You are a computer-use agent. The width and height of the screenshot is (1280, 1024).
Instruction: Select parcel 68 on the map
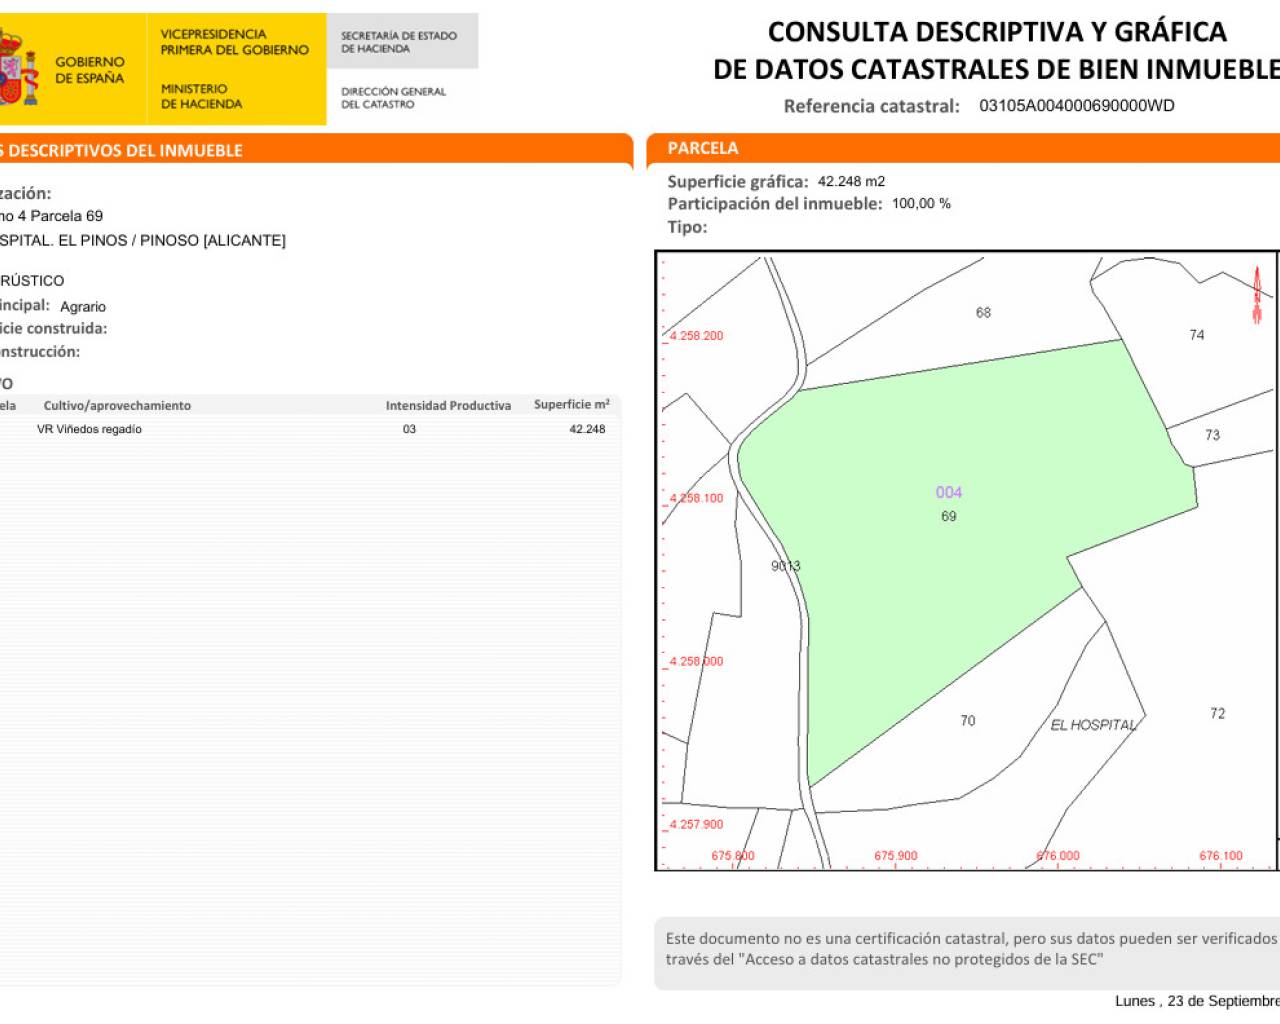point(983,313)
